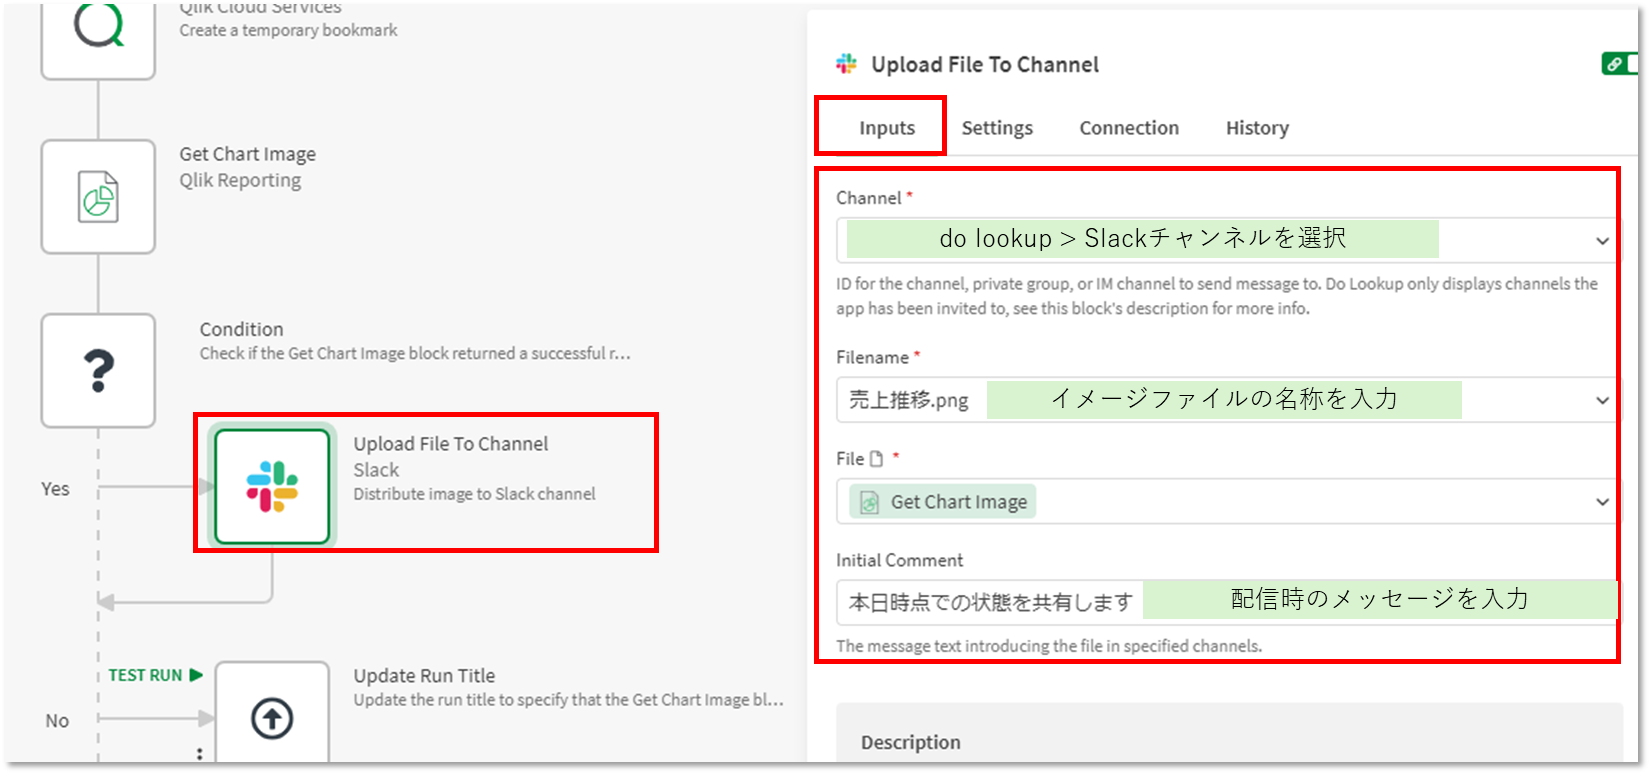This screenshot has height=775, width=1651.
Task: Click the Get Chart Image chip in File
Action: 943,502
